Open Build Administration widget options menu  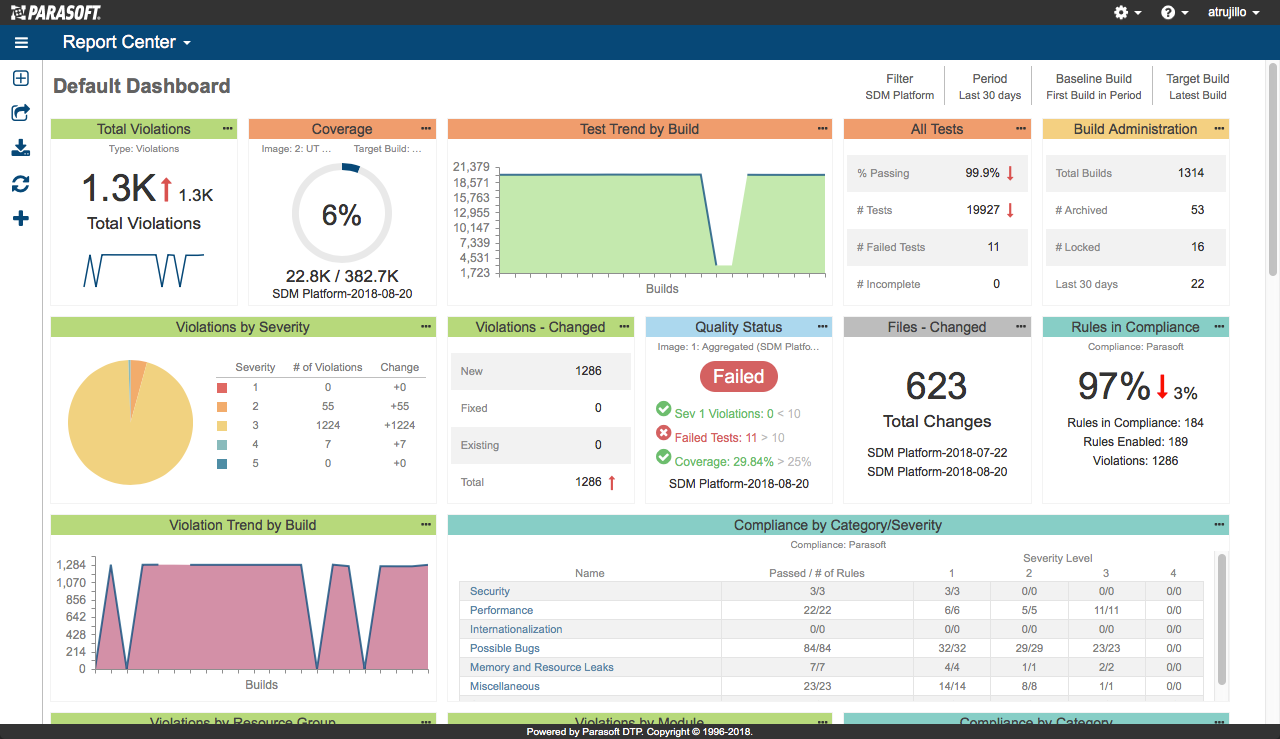pyautogui.click(x=1219, y=128)
